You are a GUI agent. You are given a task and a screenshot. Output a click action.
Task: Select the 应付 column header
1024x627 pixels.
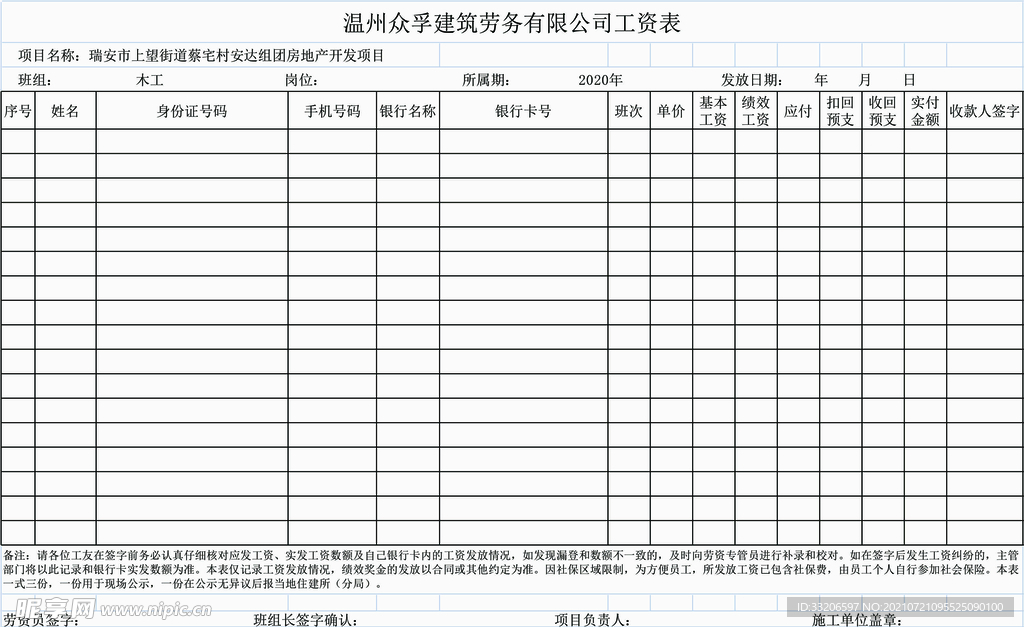(x=798, y=110)
